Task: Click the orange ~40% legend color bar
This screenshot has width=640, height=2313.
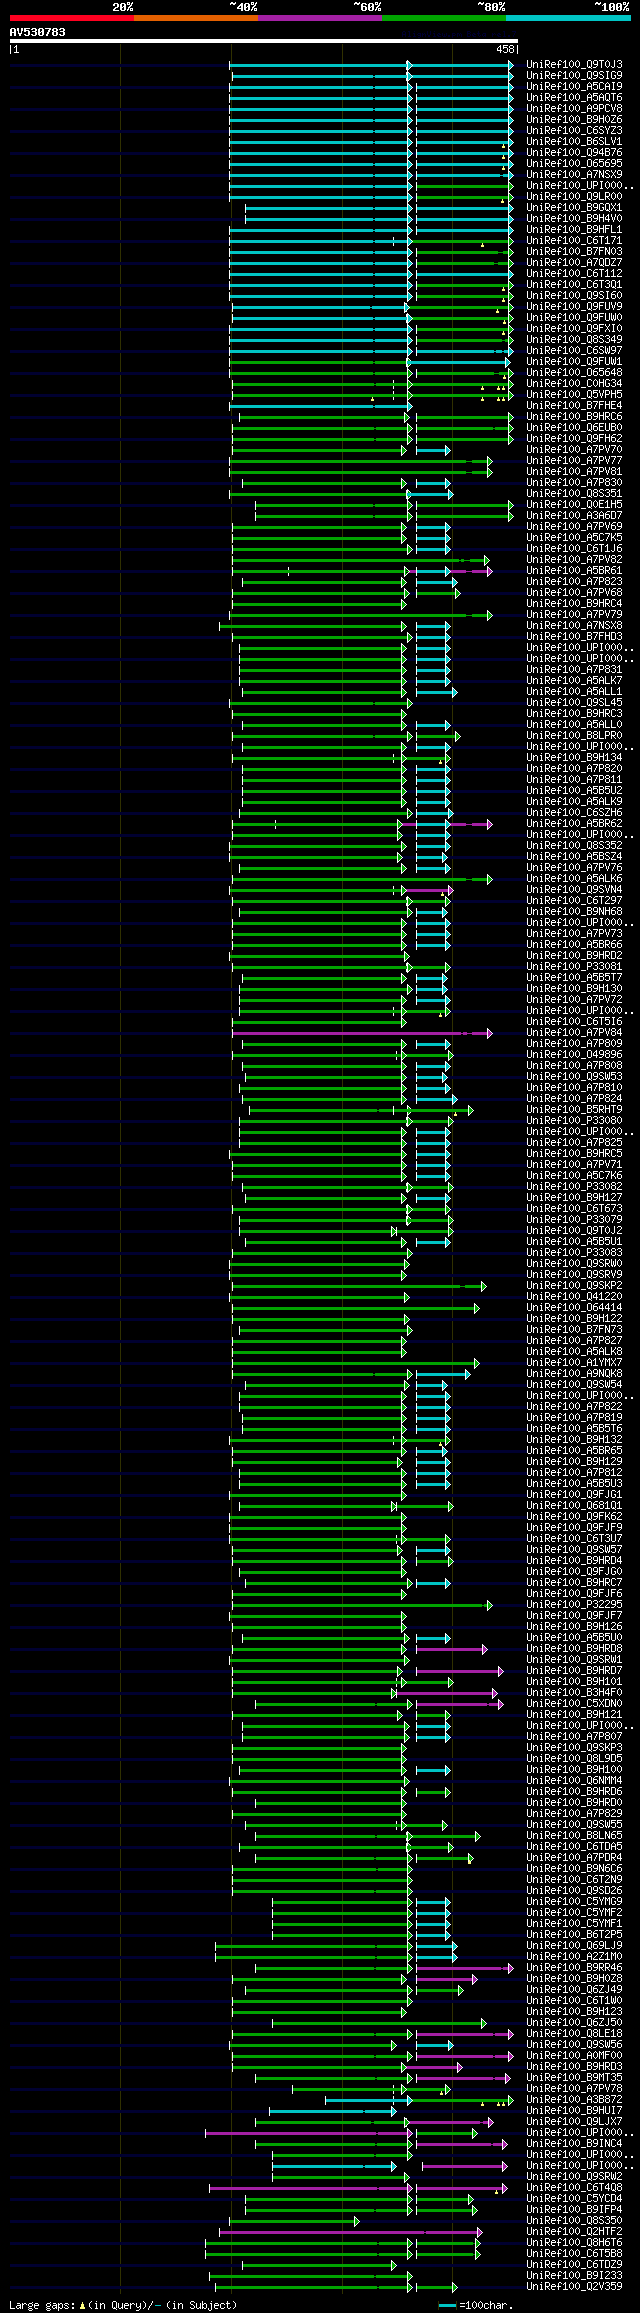Action: 195,18
